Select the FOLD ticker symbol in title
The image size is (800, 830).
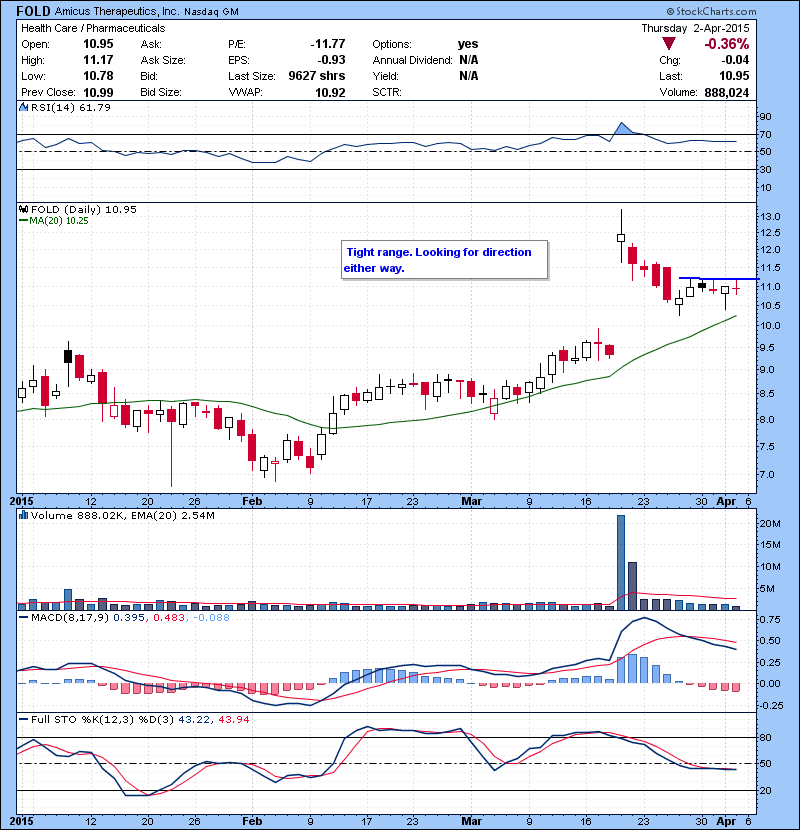pos(33,11)
